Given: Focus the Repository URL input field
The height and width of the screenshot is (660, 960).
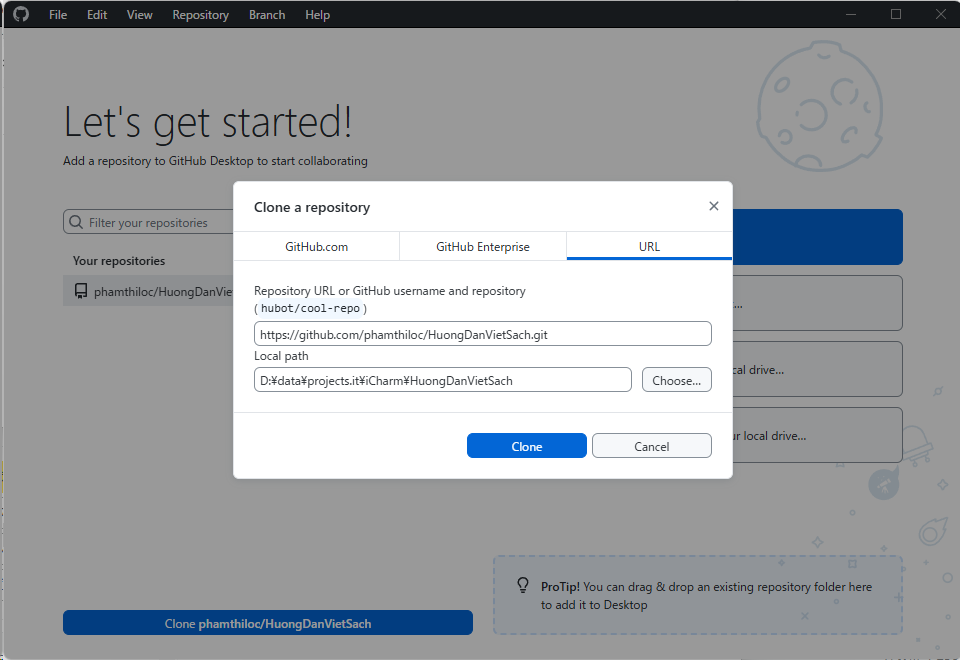Looking at the screenshot, I should pyautogui.click(x=482, y=334).
